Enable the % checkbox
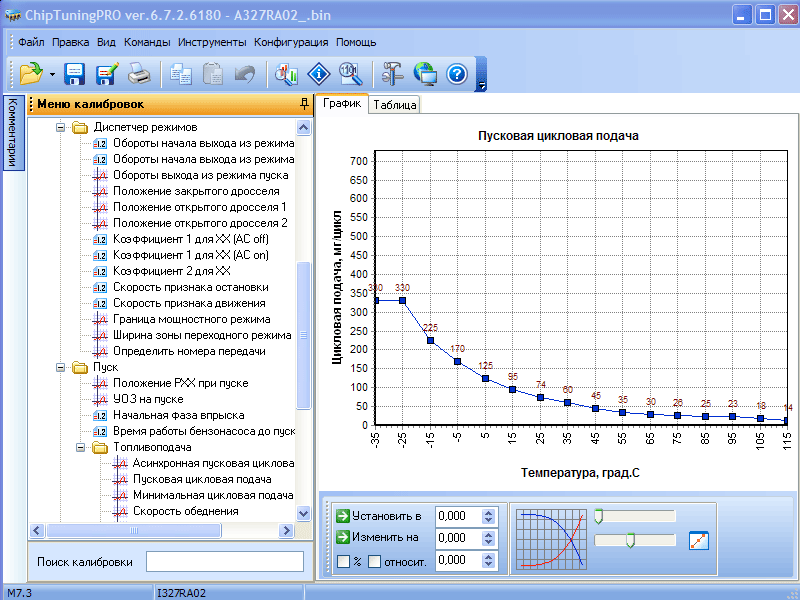800x600 pixels. [x=343, y=561]
